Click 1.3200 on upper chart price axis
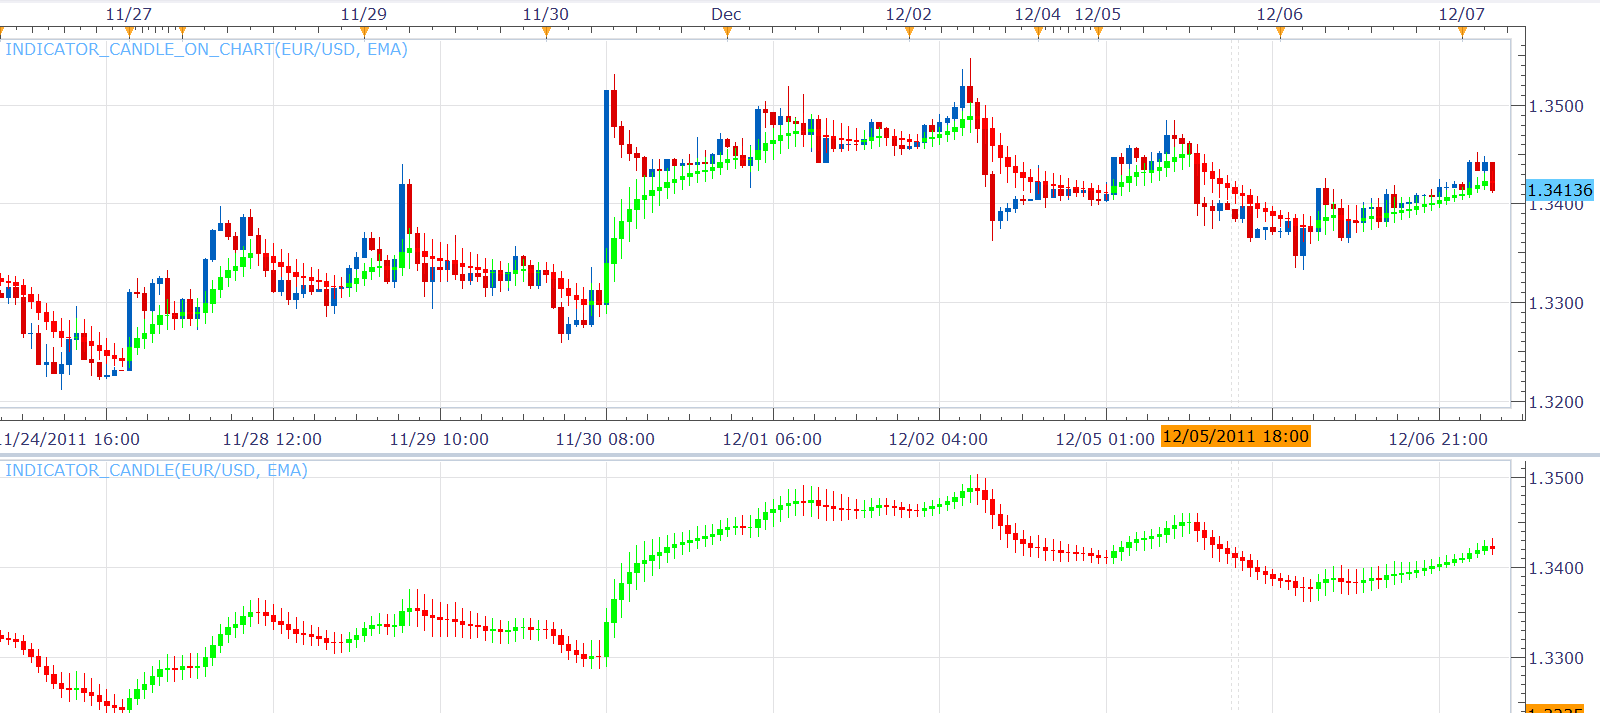The height and width of the screenshot is (713, 1600). tap(1557, 402)
